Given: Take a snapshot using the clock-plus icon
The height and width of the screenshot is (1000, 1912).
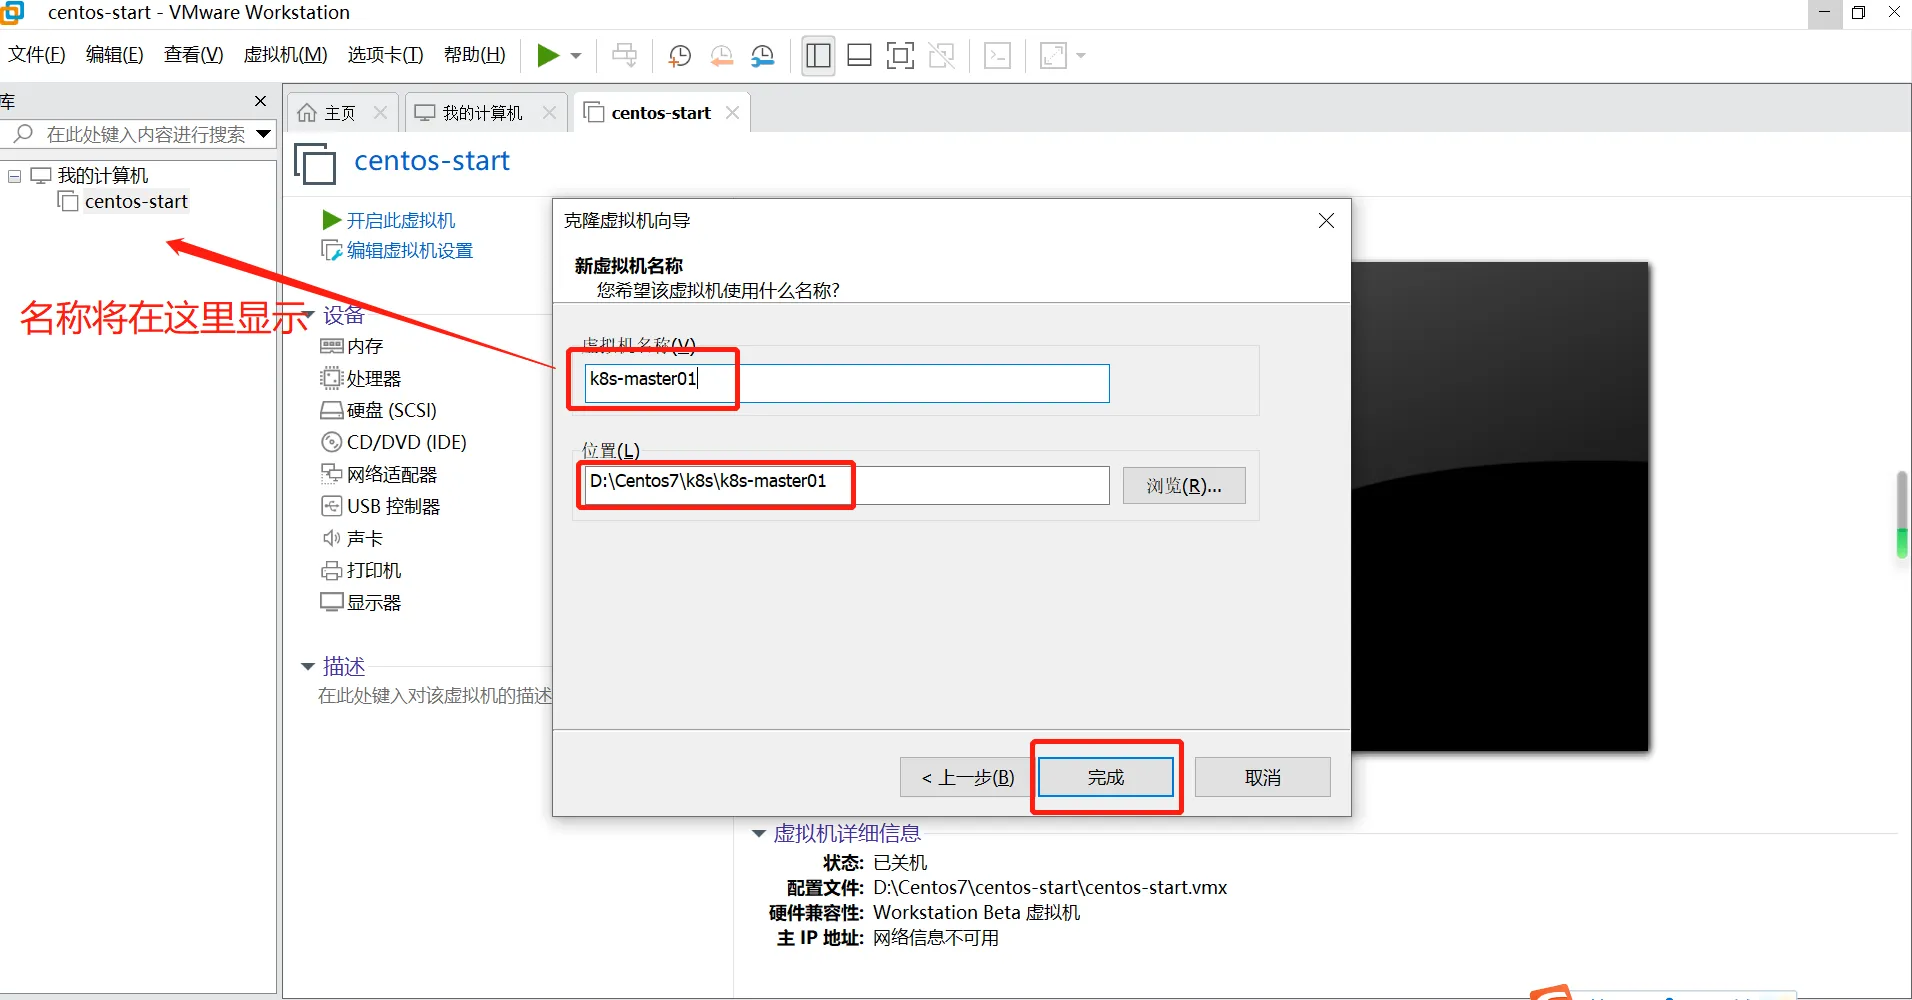Looking at the screenshot, I should click(680, 56).
